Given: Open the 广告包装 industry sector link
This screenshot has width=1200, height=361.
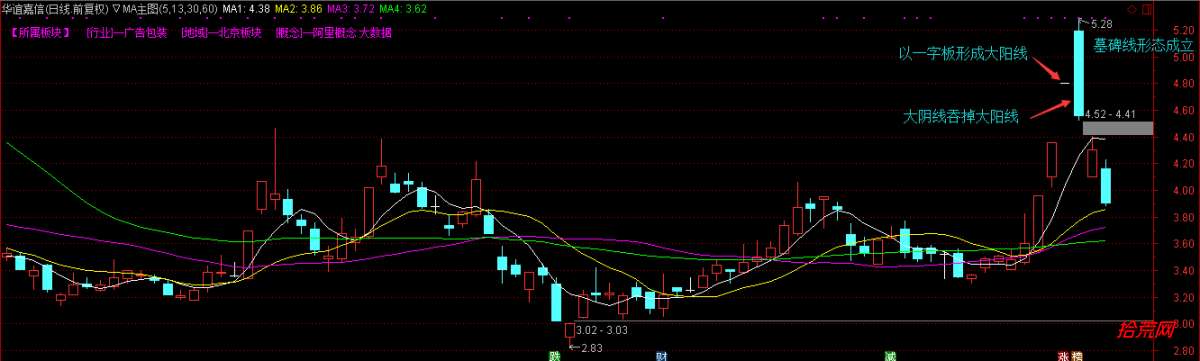Looking at the screenshot, I should tap(145, 32).
